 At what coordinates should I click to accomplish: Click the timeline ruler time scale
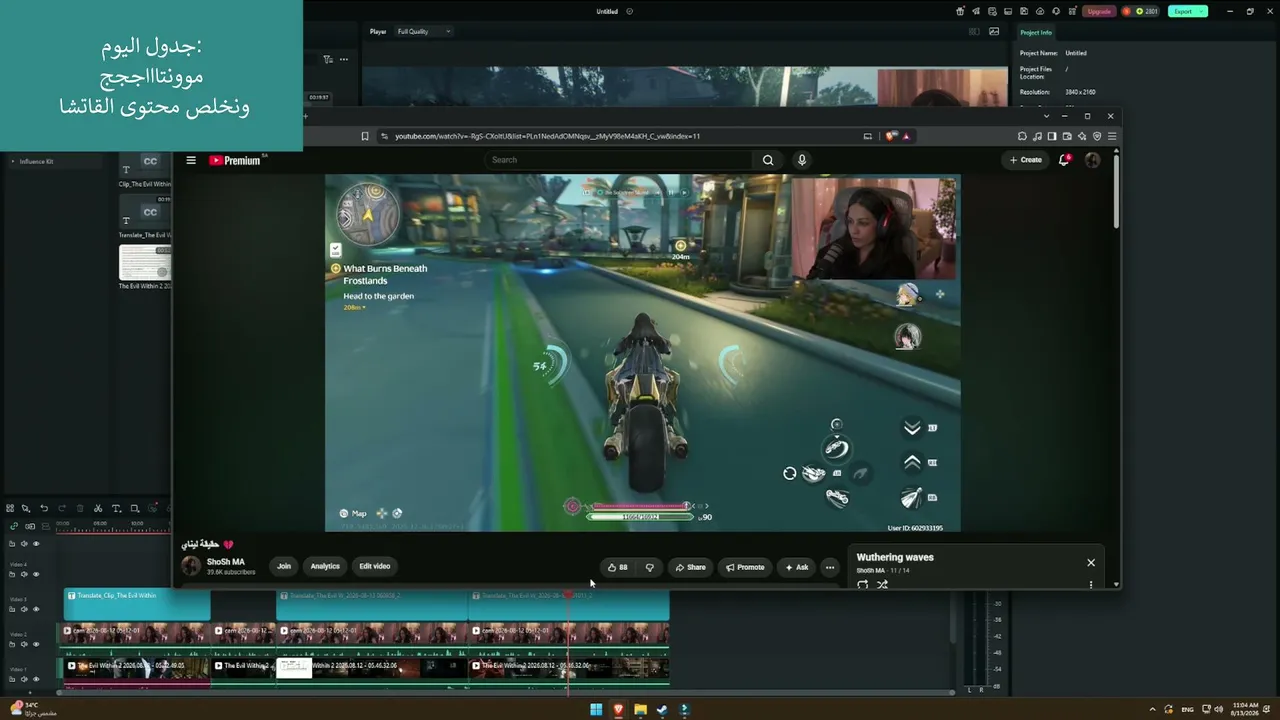(x=112, y=525)
